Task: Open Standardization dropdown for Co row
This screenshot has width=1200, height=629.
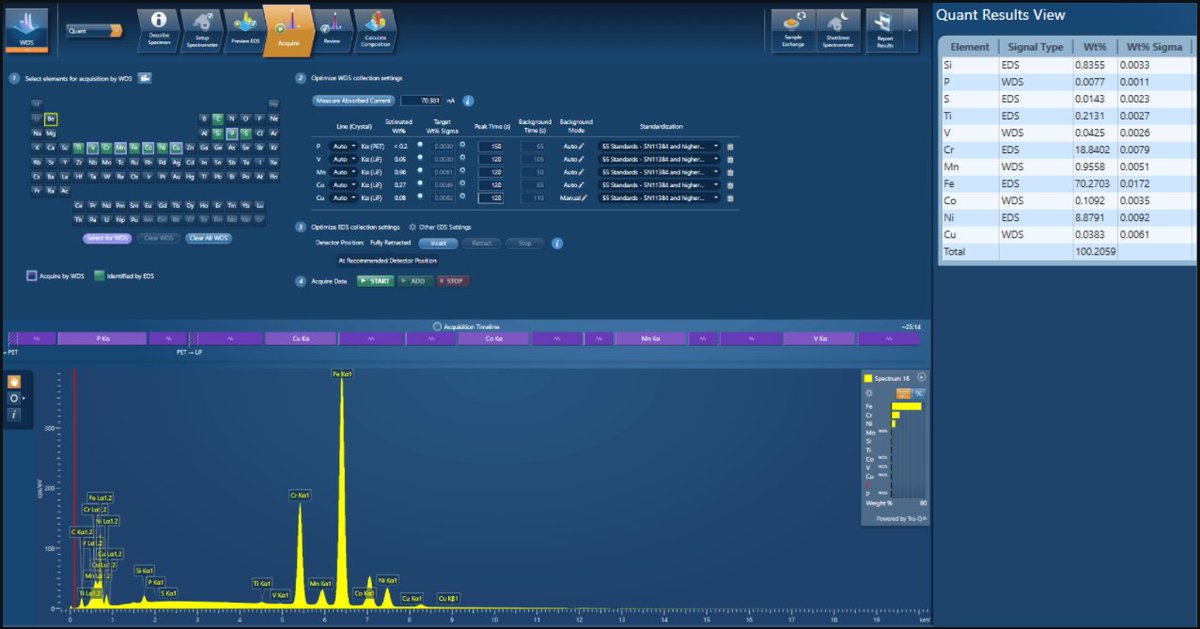Action: tap(659, 185)
